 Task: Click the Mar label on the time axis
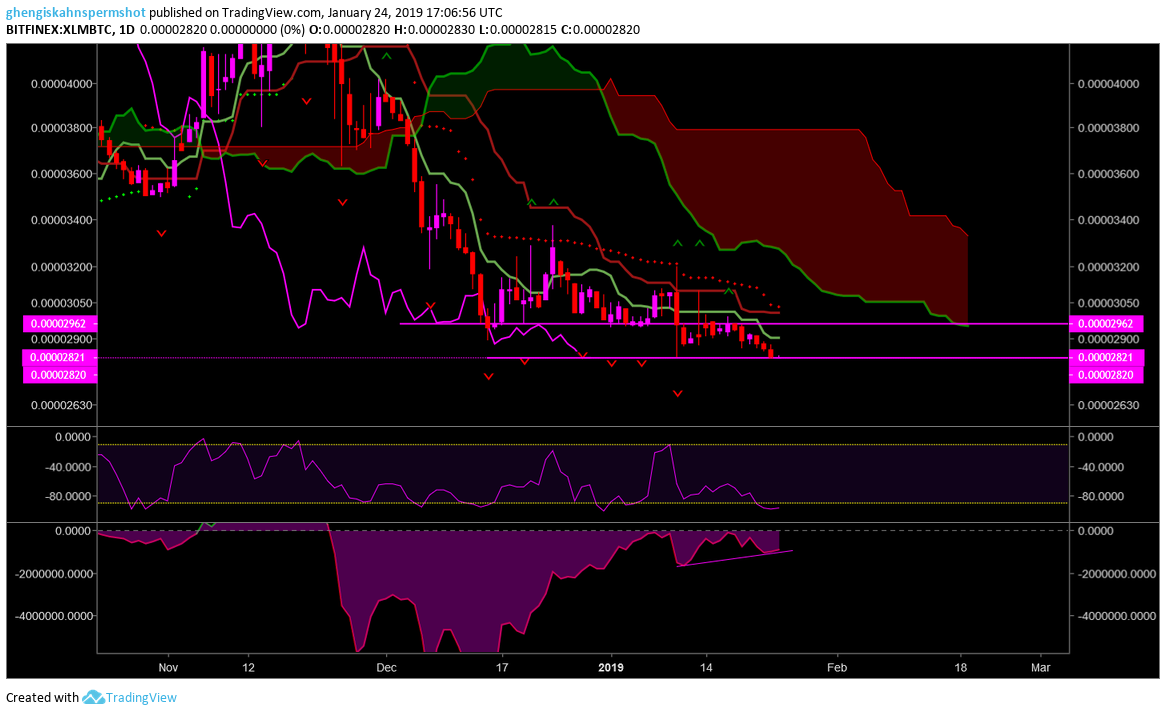1040,667
